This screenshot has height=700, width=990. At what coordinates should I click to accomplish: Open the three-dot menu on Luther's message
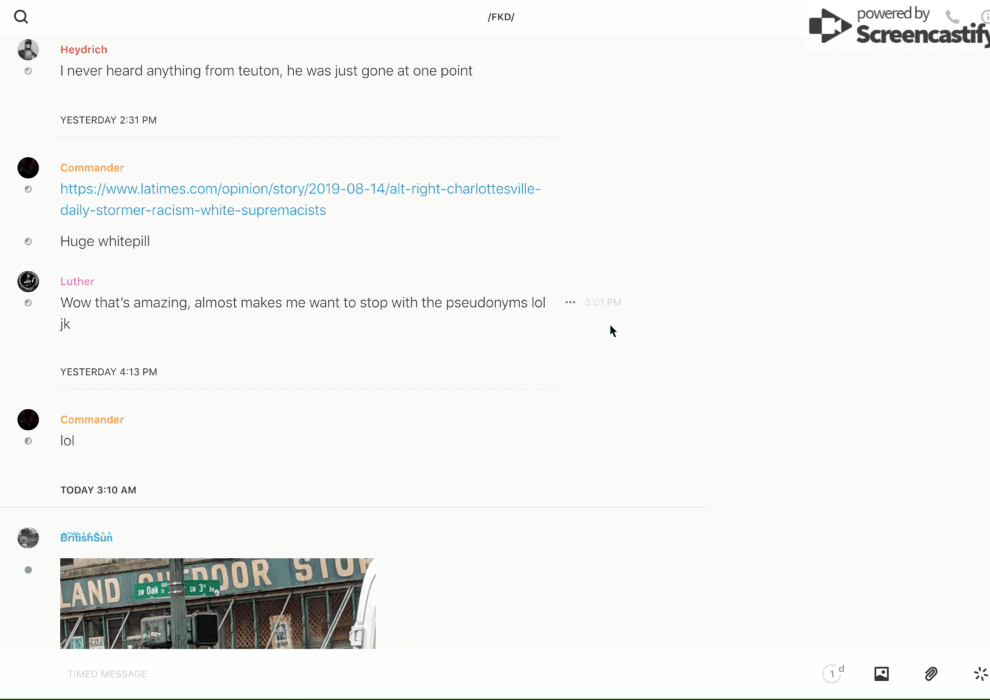[x=570, y=302]
